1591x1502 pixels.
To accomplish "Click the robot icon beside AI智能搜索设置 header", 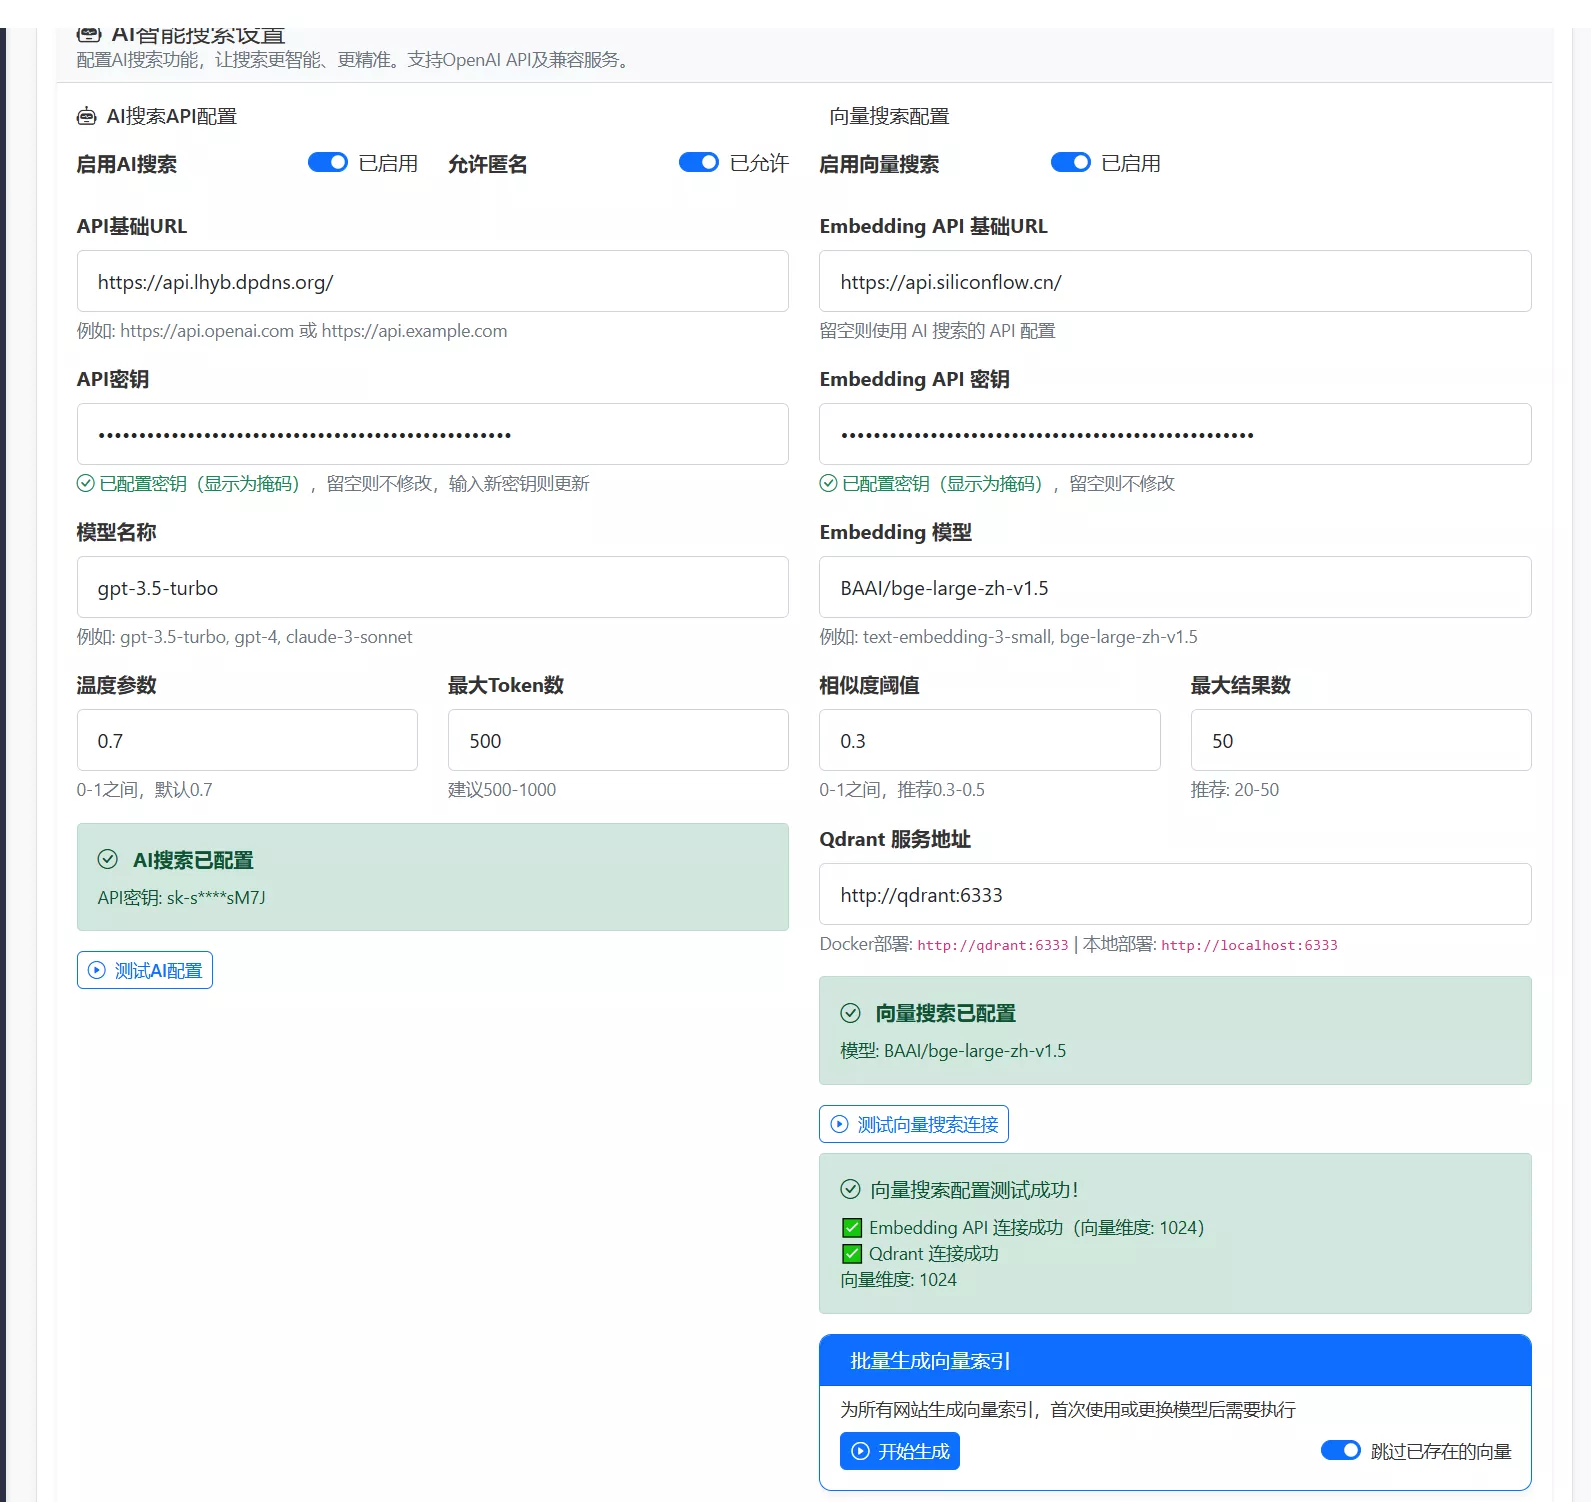I will tap(89, 35).
